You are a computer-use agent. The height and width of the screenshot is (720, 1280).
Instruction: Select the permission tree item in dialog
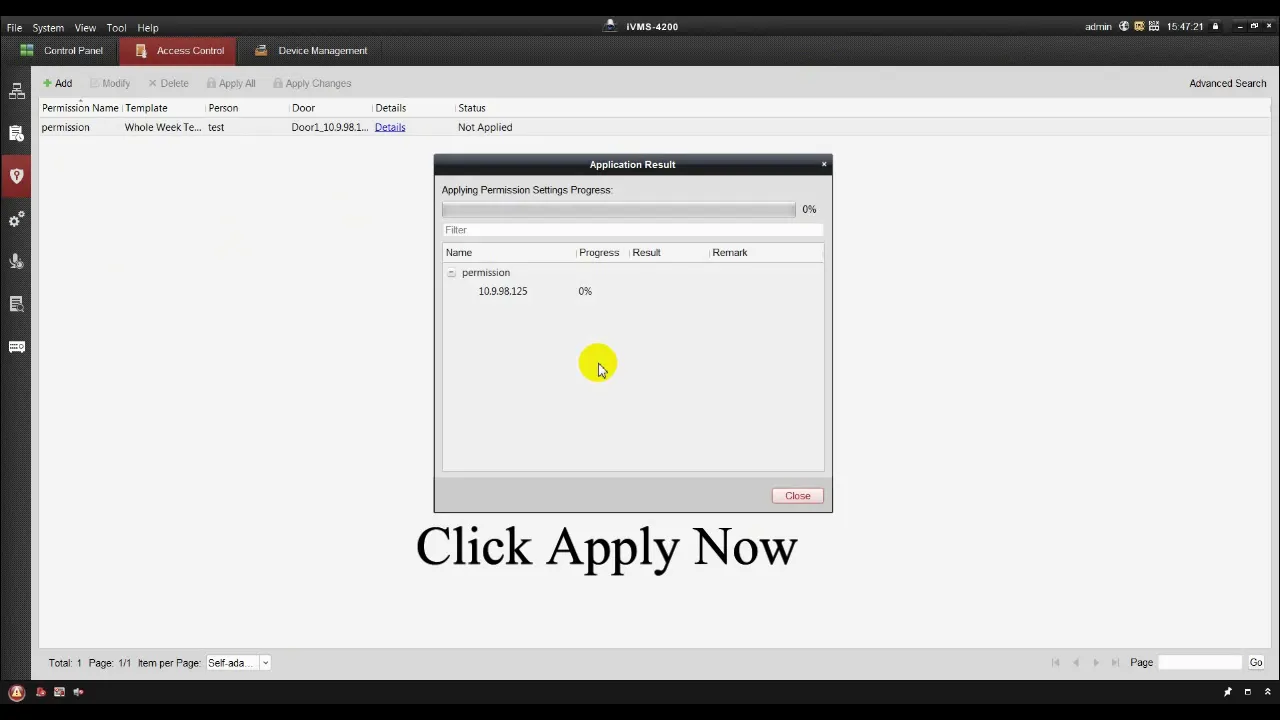[x=486, y=273]
